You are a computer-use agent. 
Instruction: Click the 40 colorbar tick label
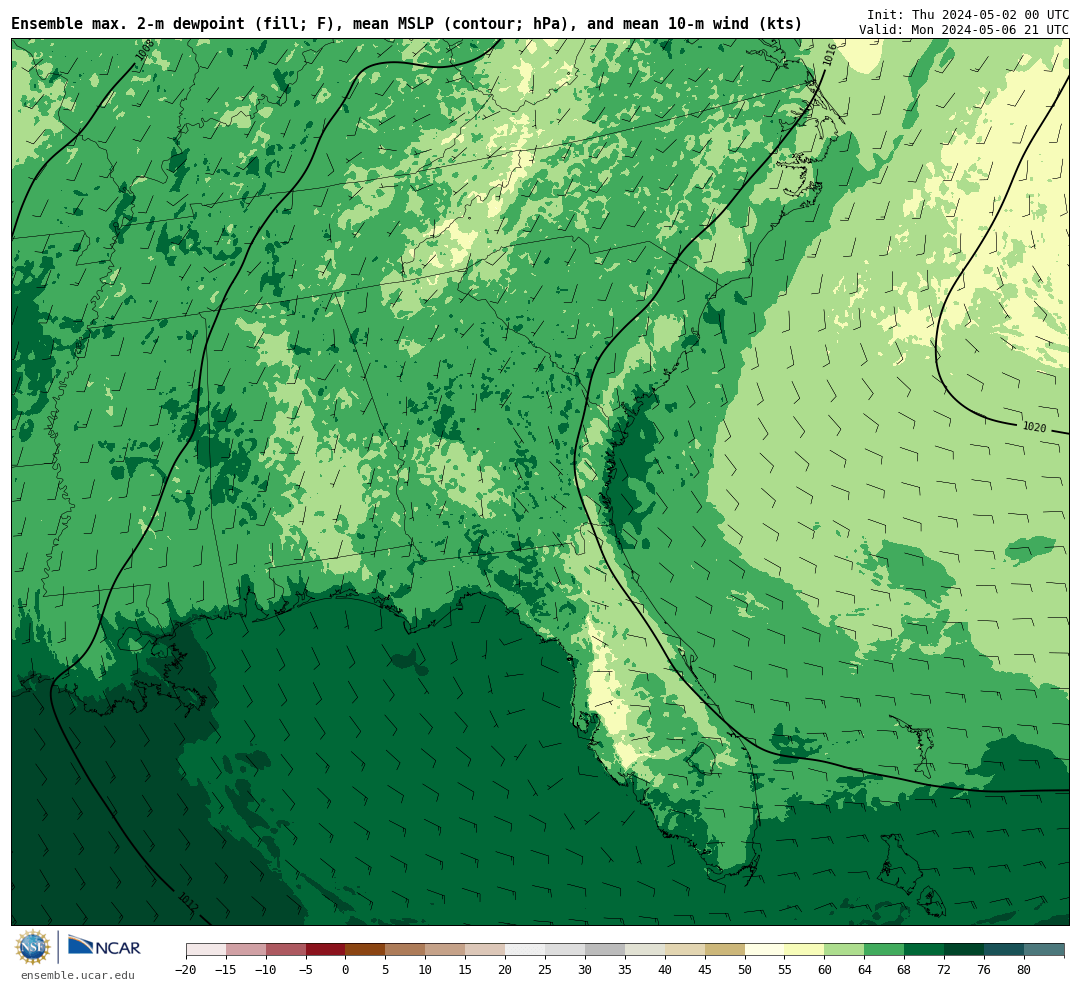coord(665,970)
